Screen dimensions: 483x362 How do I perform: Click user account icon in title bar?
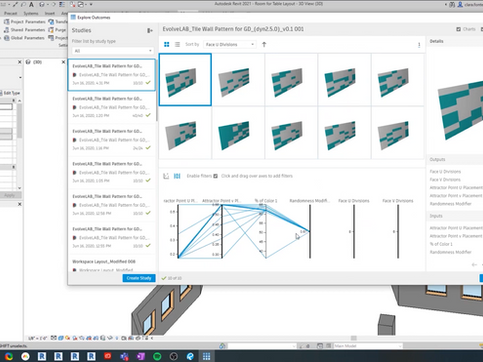(460, 4)
